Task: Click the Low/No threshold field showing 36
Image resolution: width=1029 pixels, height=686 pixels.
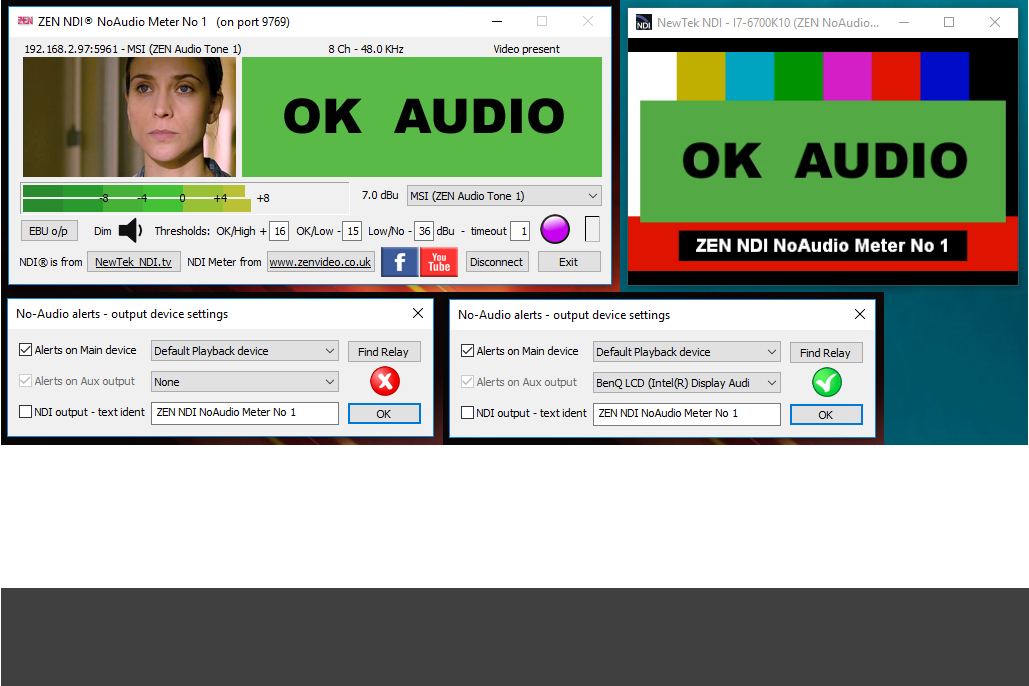Action: (424, 231)
